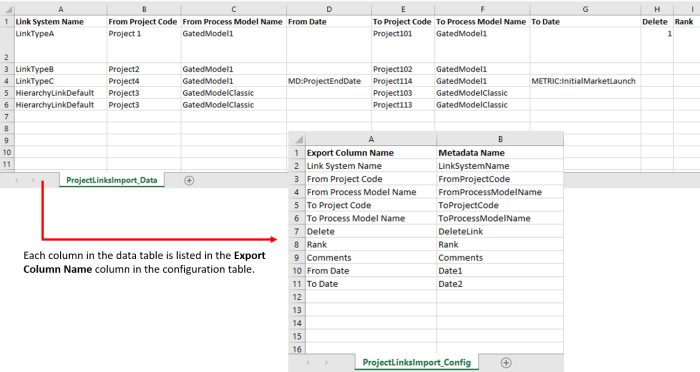Click 'To Project Code' header cell in data sheet

pyautogui.click(x=403, y=21)
